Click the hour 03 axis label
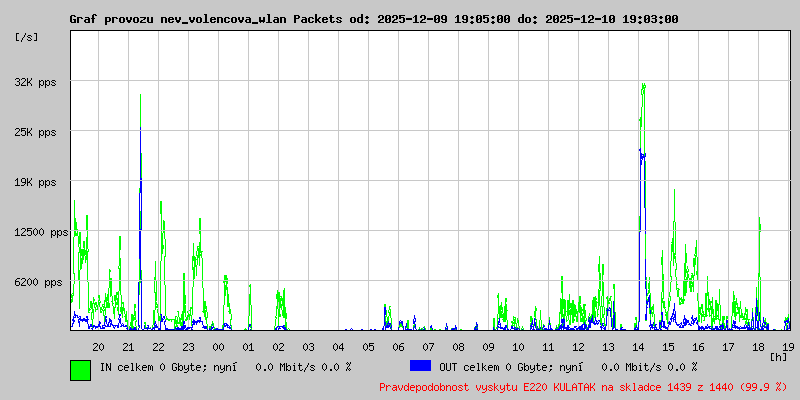 click(309, 347)
